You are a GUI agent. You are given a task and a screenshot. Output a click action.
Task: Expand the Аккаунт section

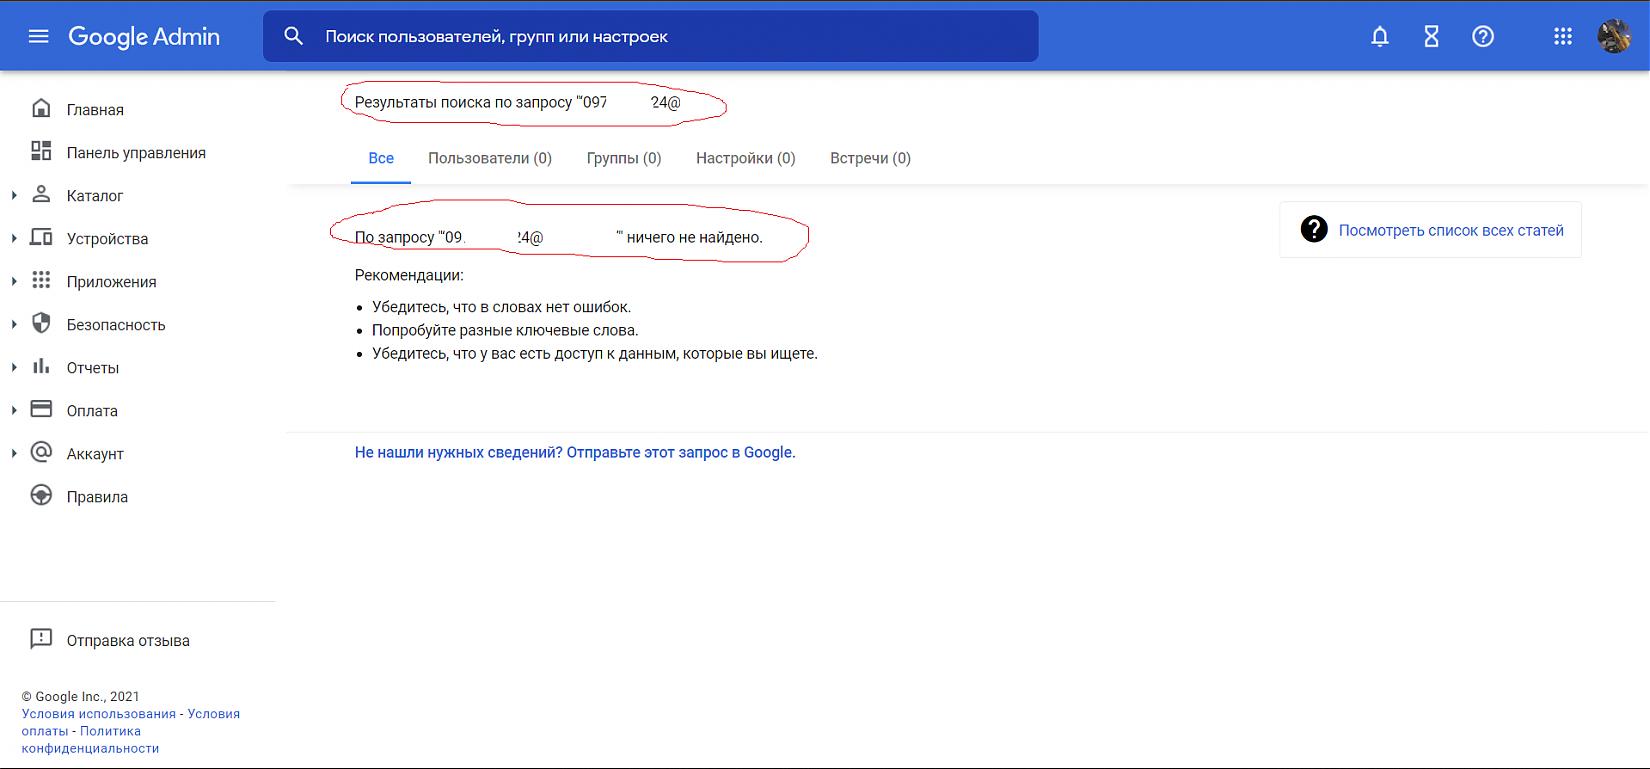[x=14, y=453]
